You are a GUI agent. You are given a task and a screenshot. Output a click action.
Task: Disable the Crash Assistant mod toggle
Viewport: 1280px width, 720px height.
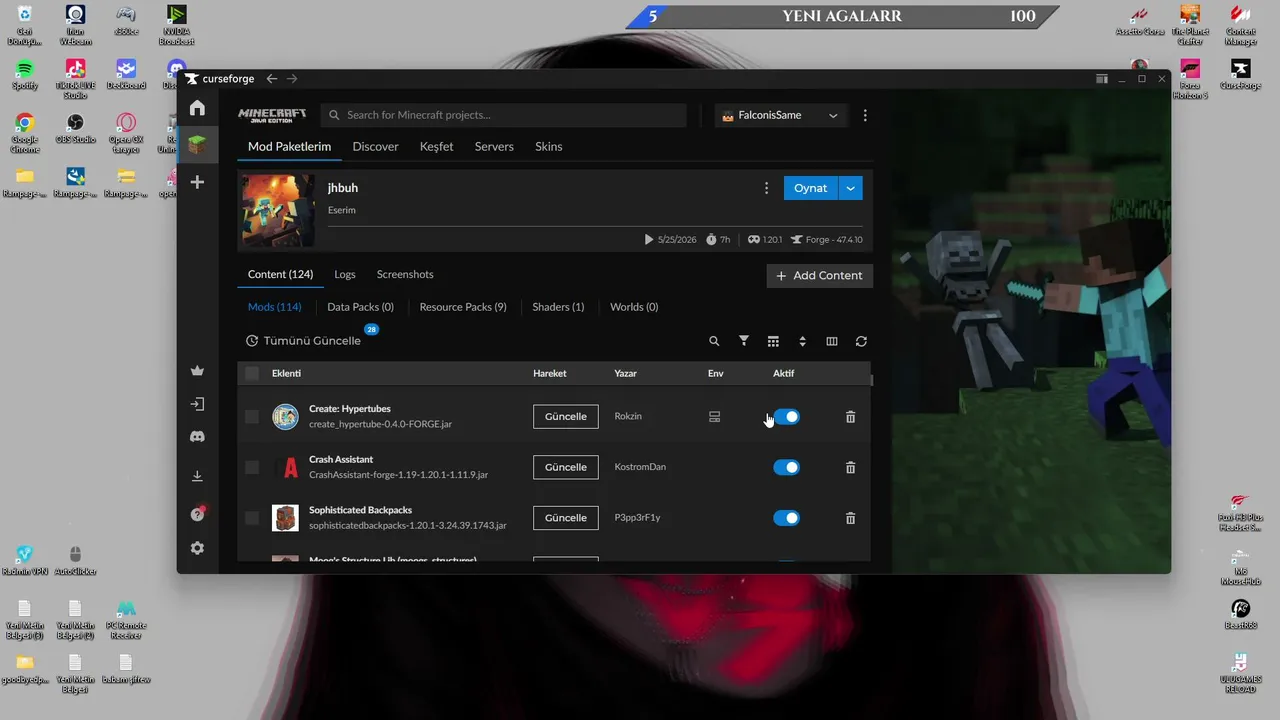click(x=787, y=467)
